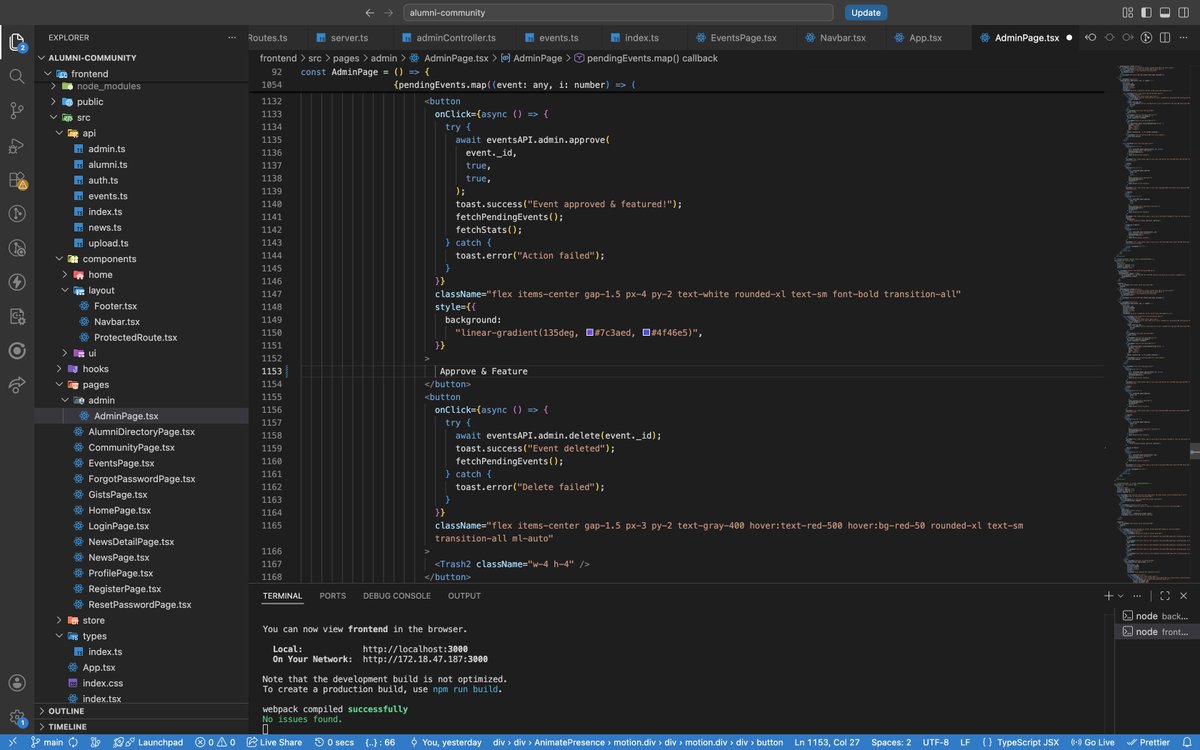Open editor more actions ellipsis

1185,38
